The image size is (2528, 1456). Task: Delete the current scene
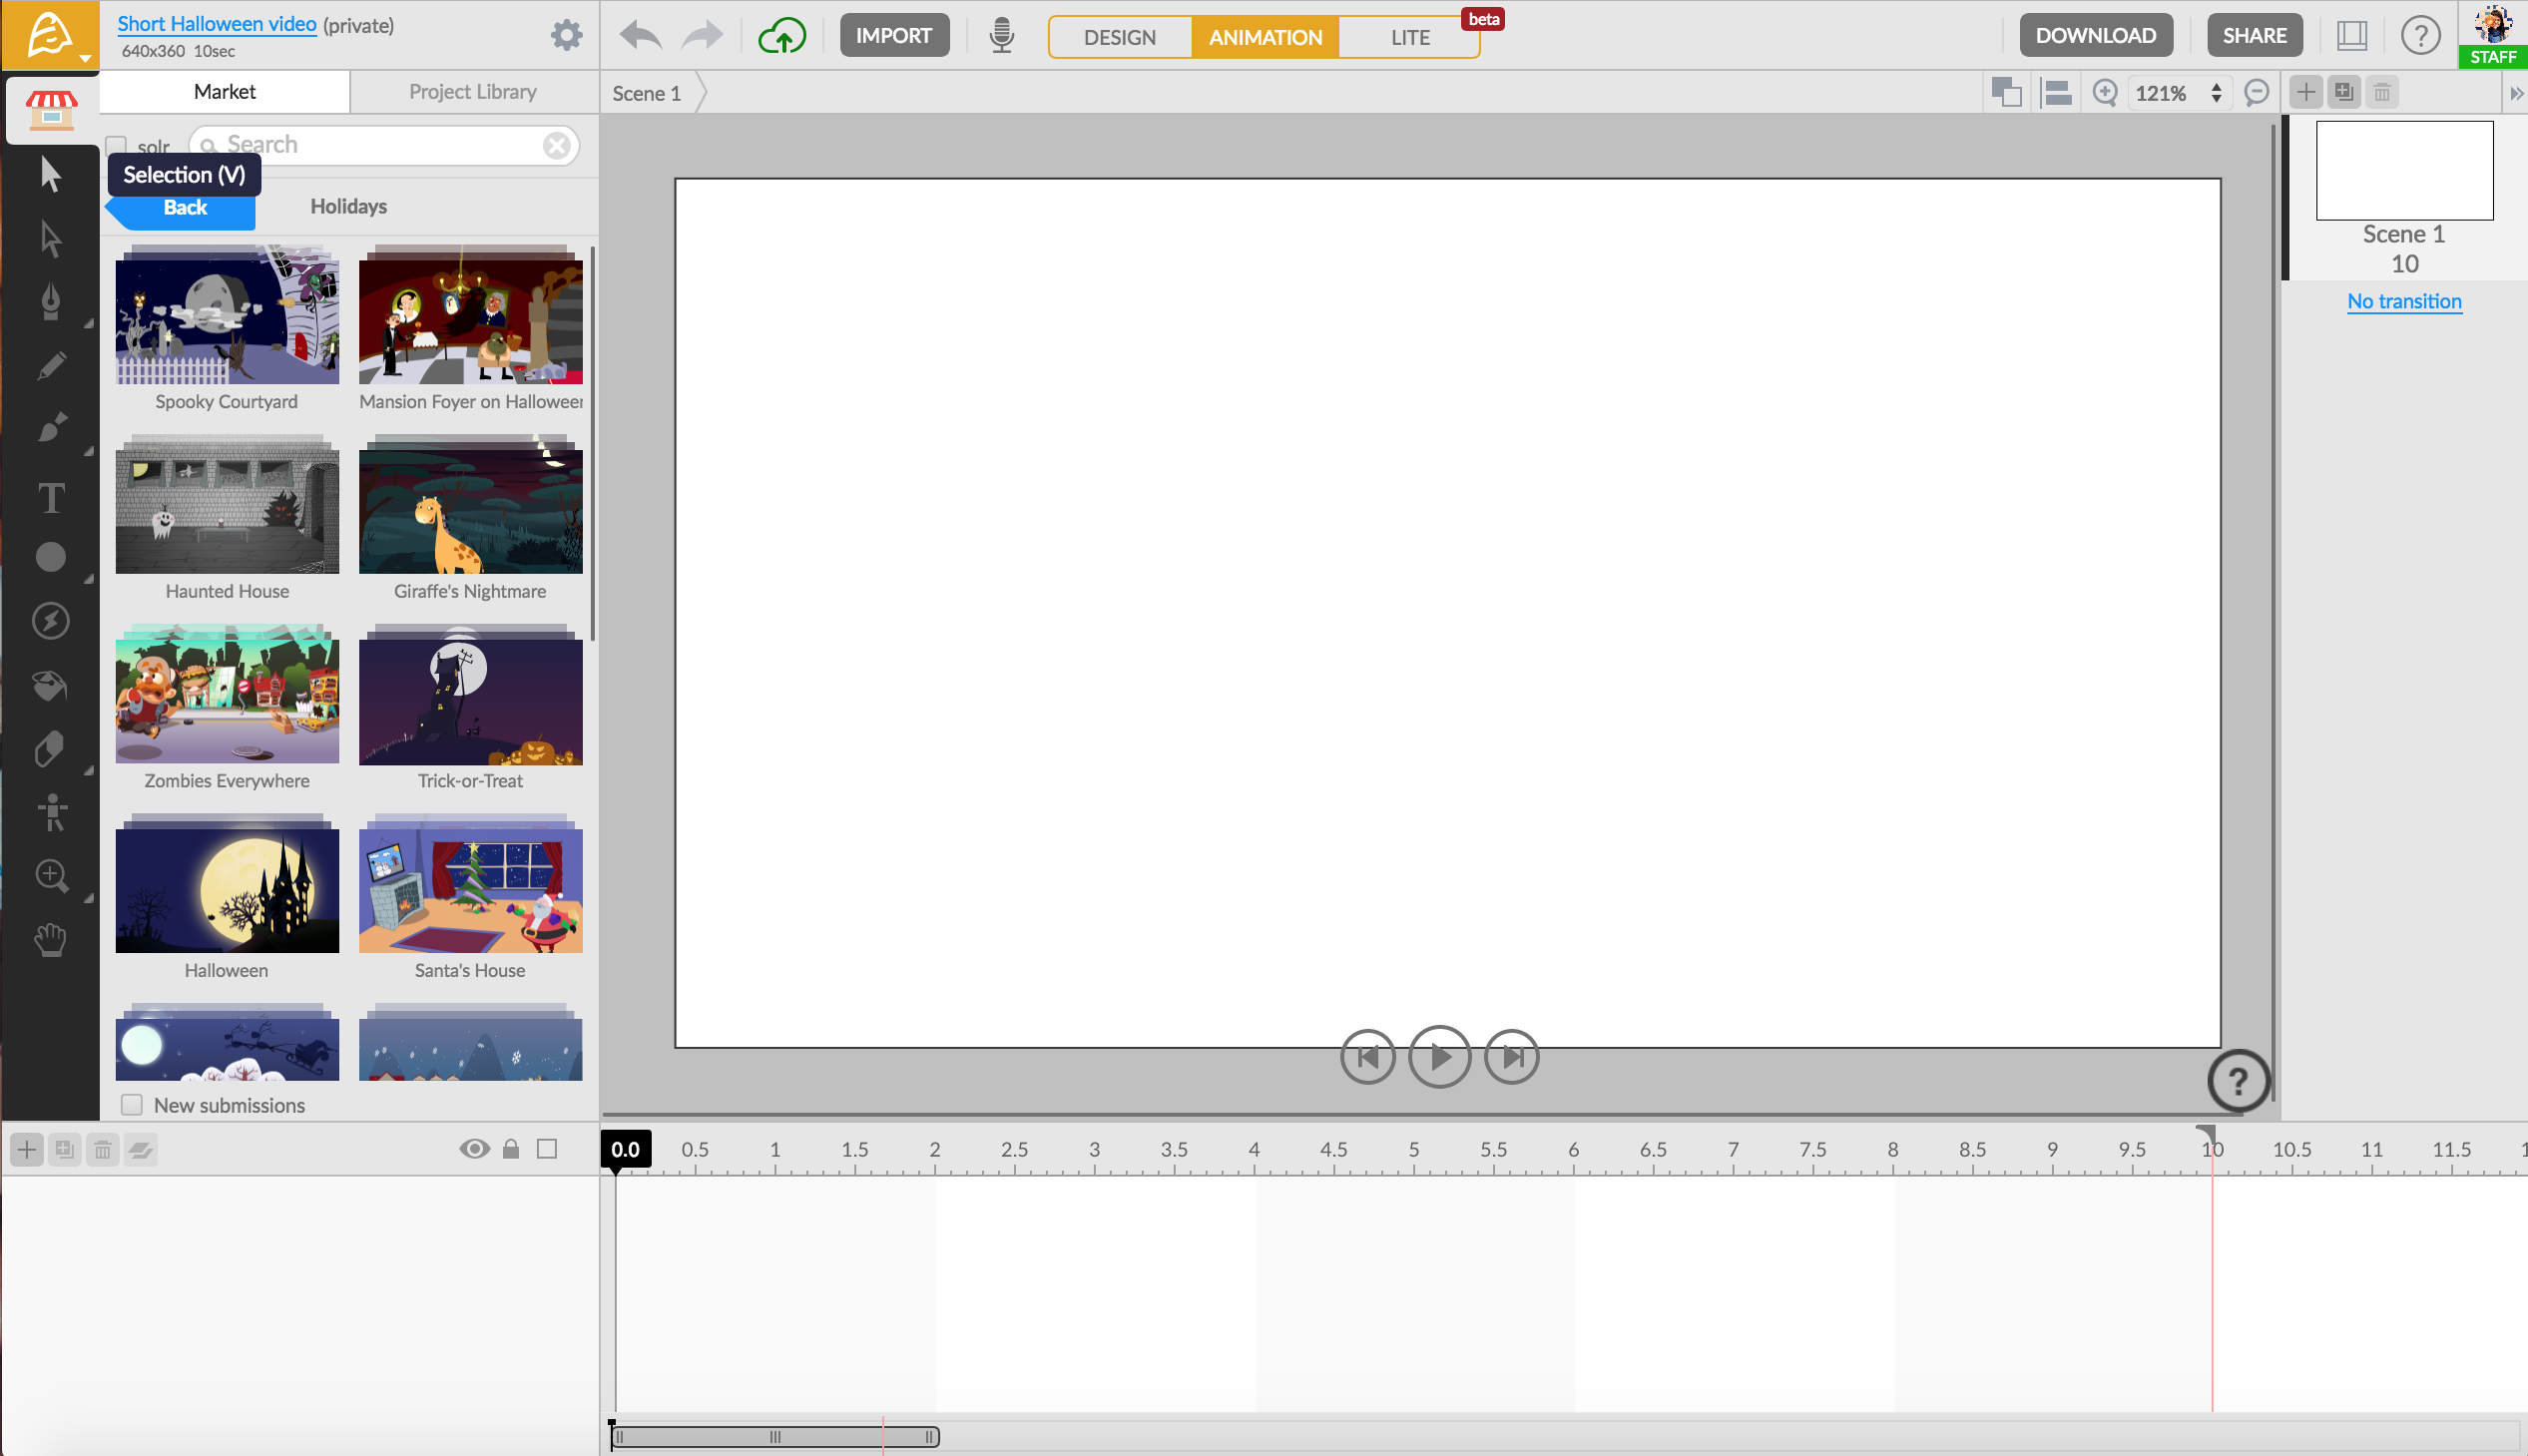(x=2382, y=93)
